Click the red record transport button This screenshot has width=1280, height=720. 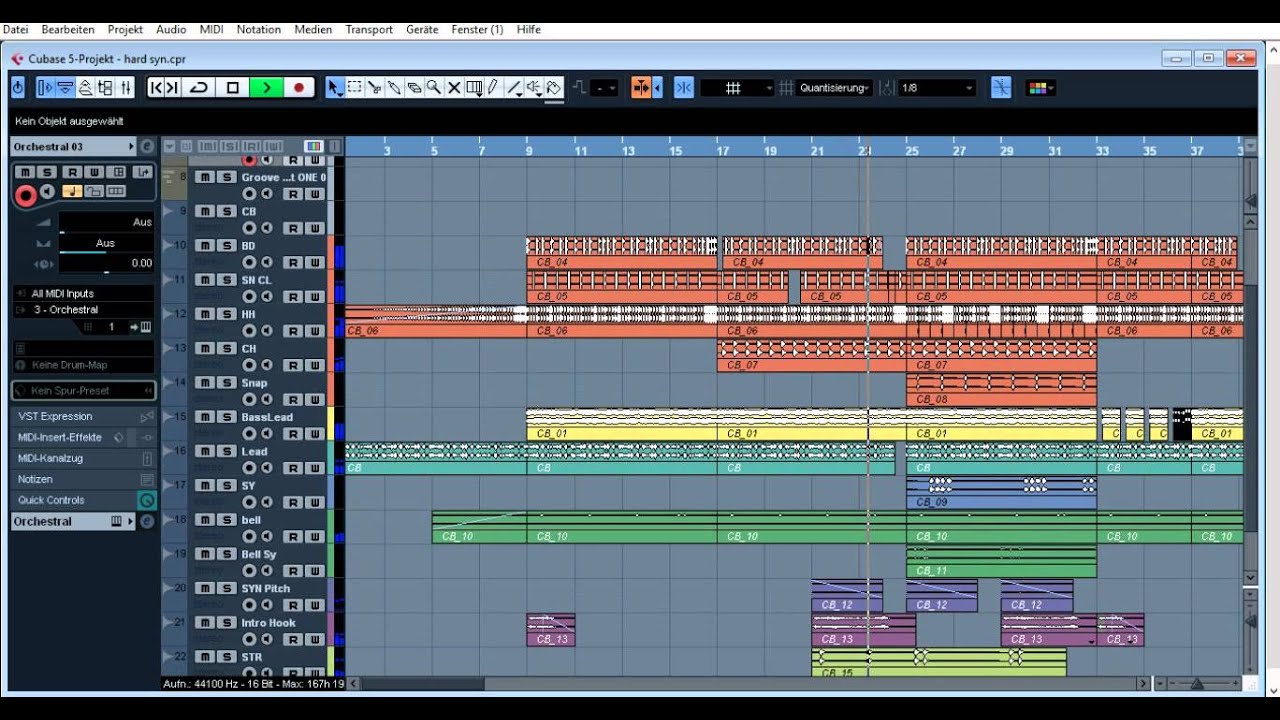(298, 88)
